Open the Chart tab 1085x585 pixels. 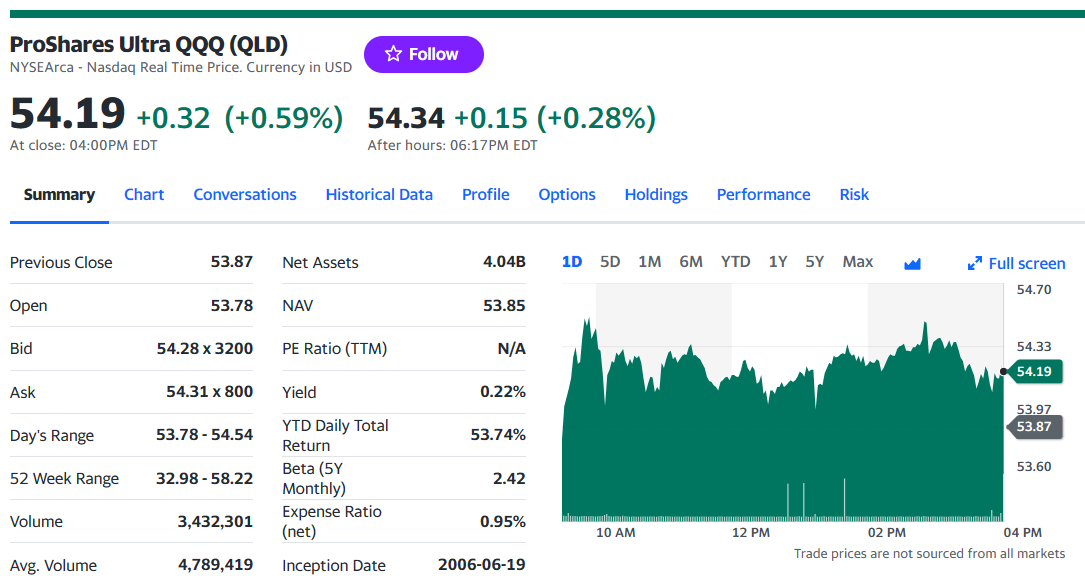pyautogui.click(x=144, y=195)
